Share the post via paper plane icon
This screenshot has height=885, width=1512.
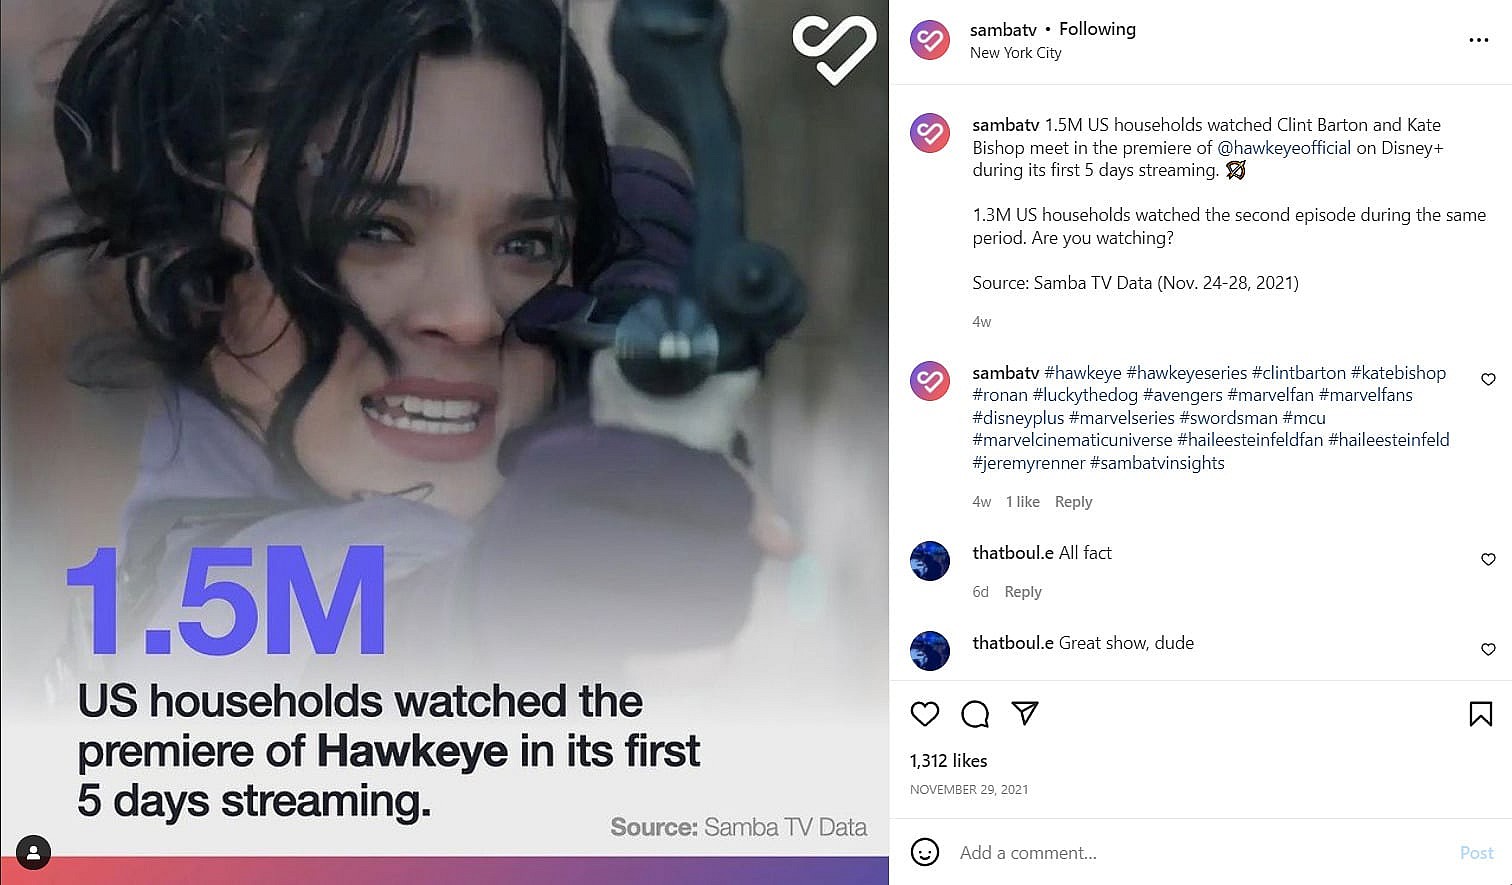coord(1025,713)
